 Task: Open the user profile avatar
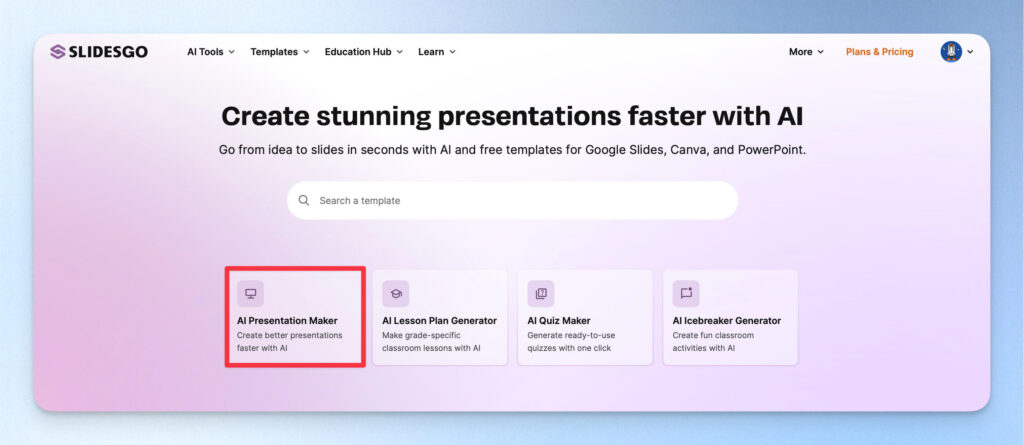coord(950,52)
